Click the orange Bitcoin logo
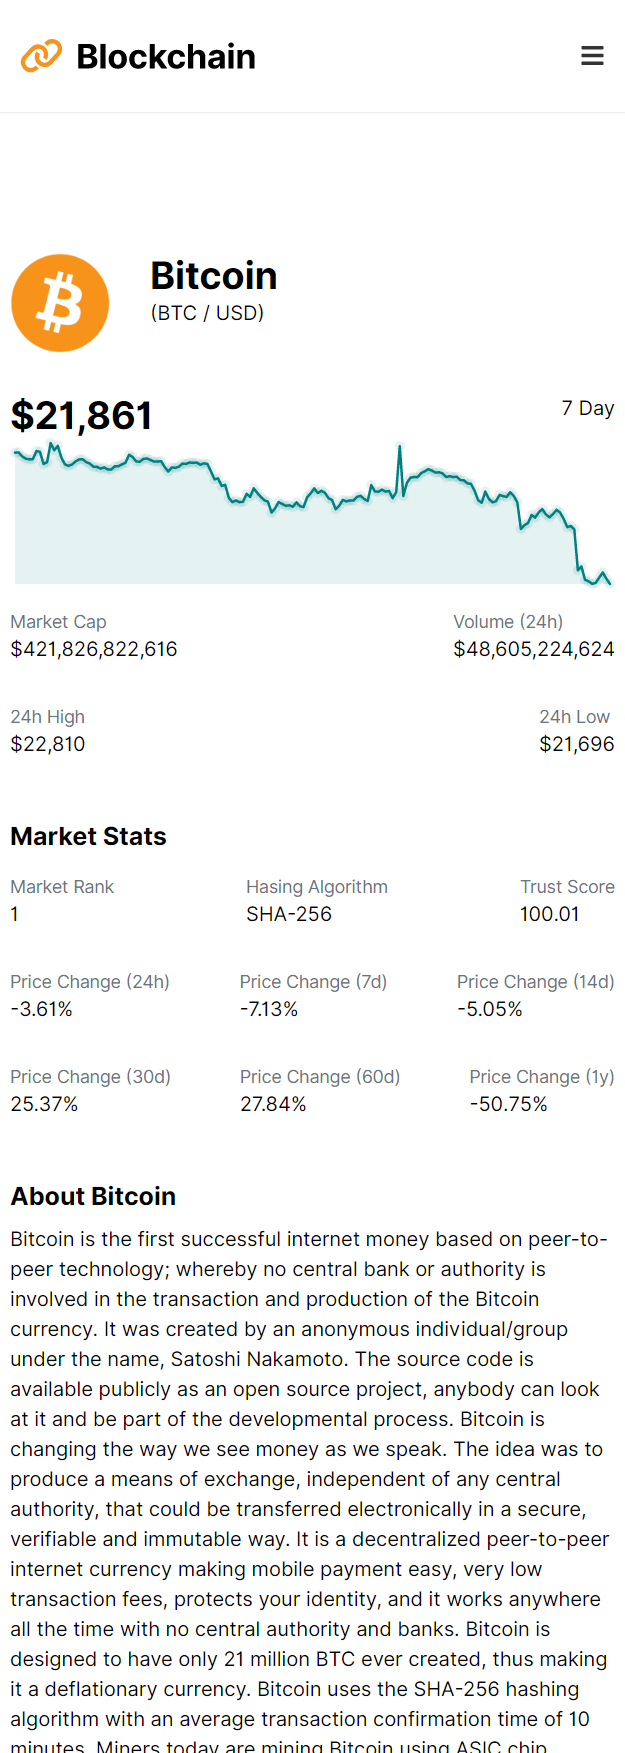625x1753 pixels. pyautogui.click(x=60, y=303)
